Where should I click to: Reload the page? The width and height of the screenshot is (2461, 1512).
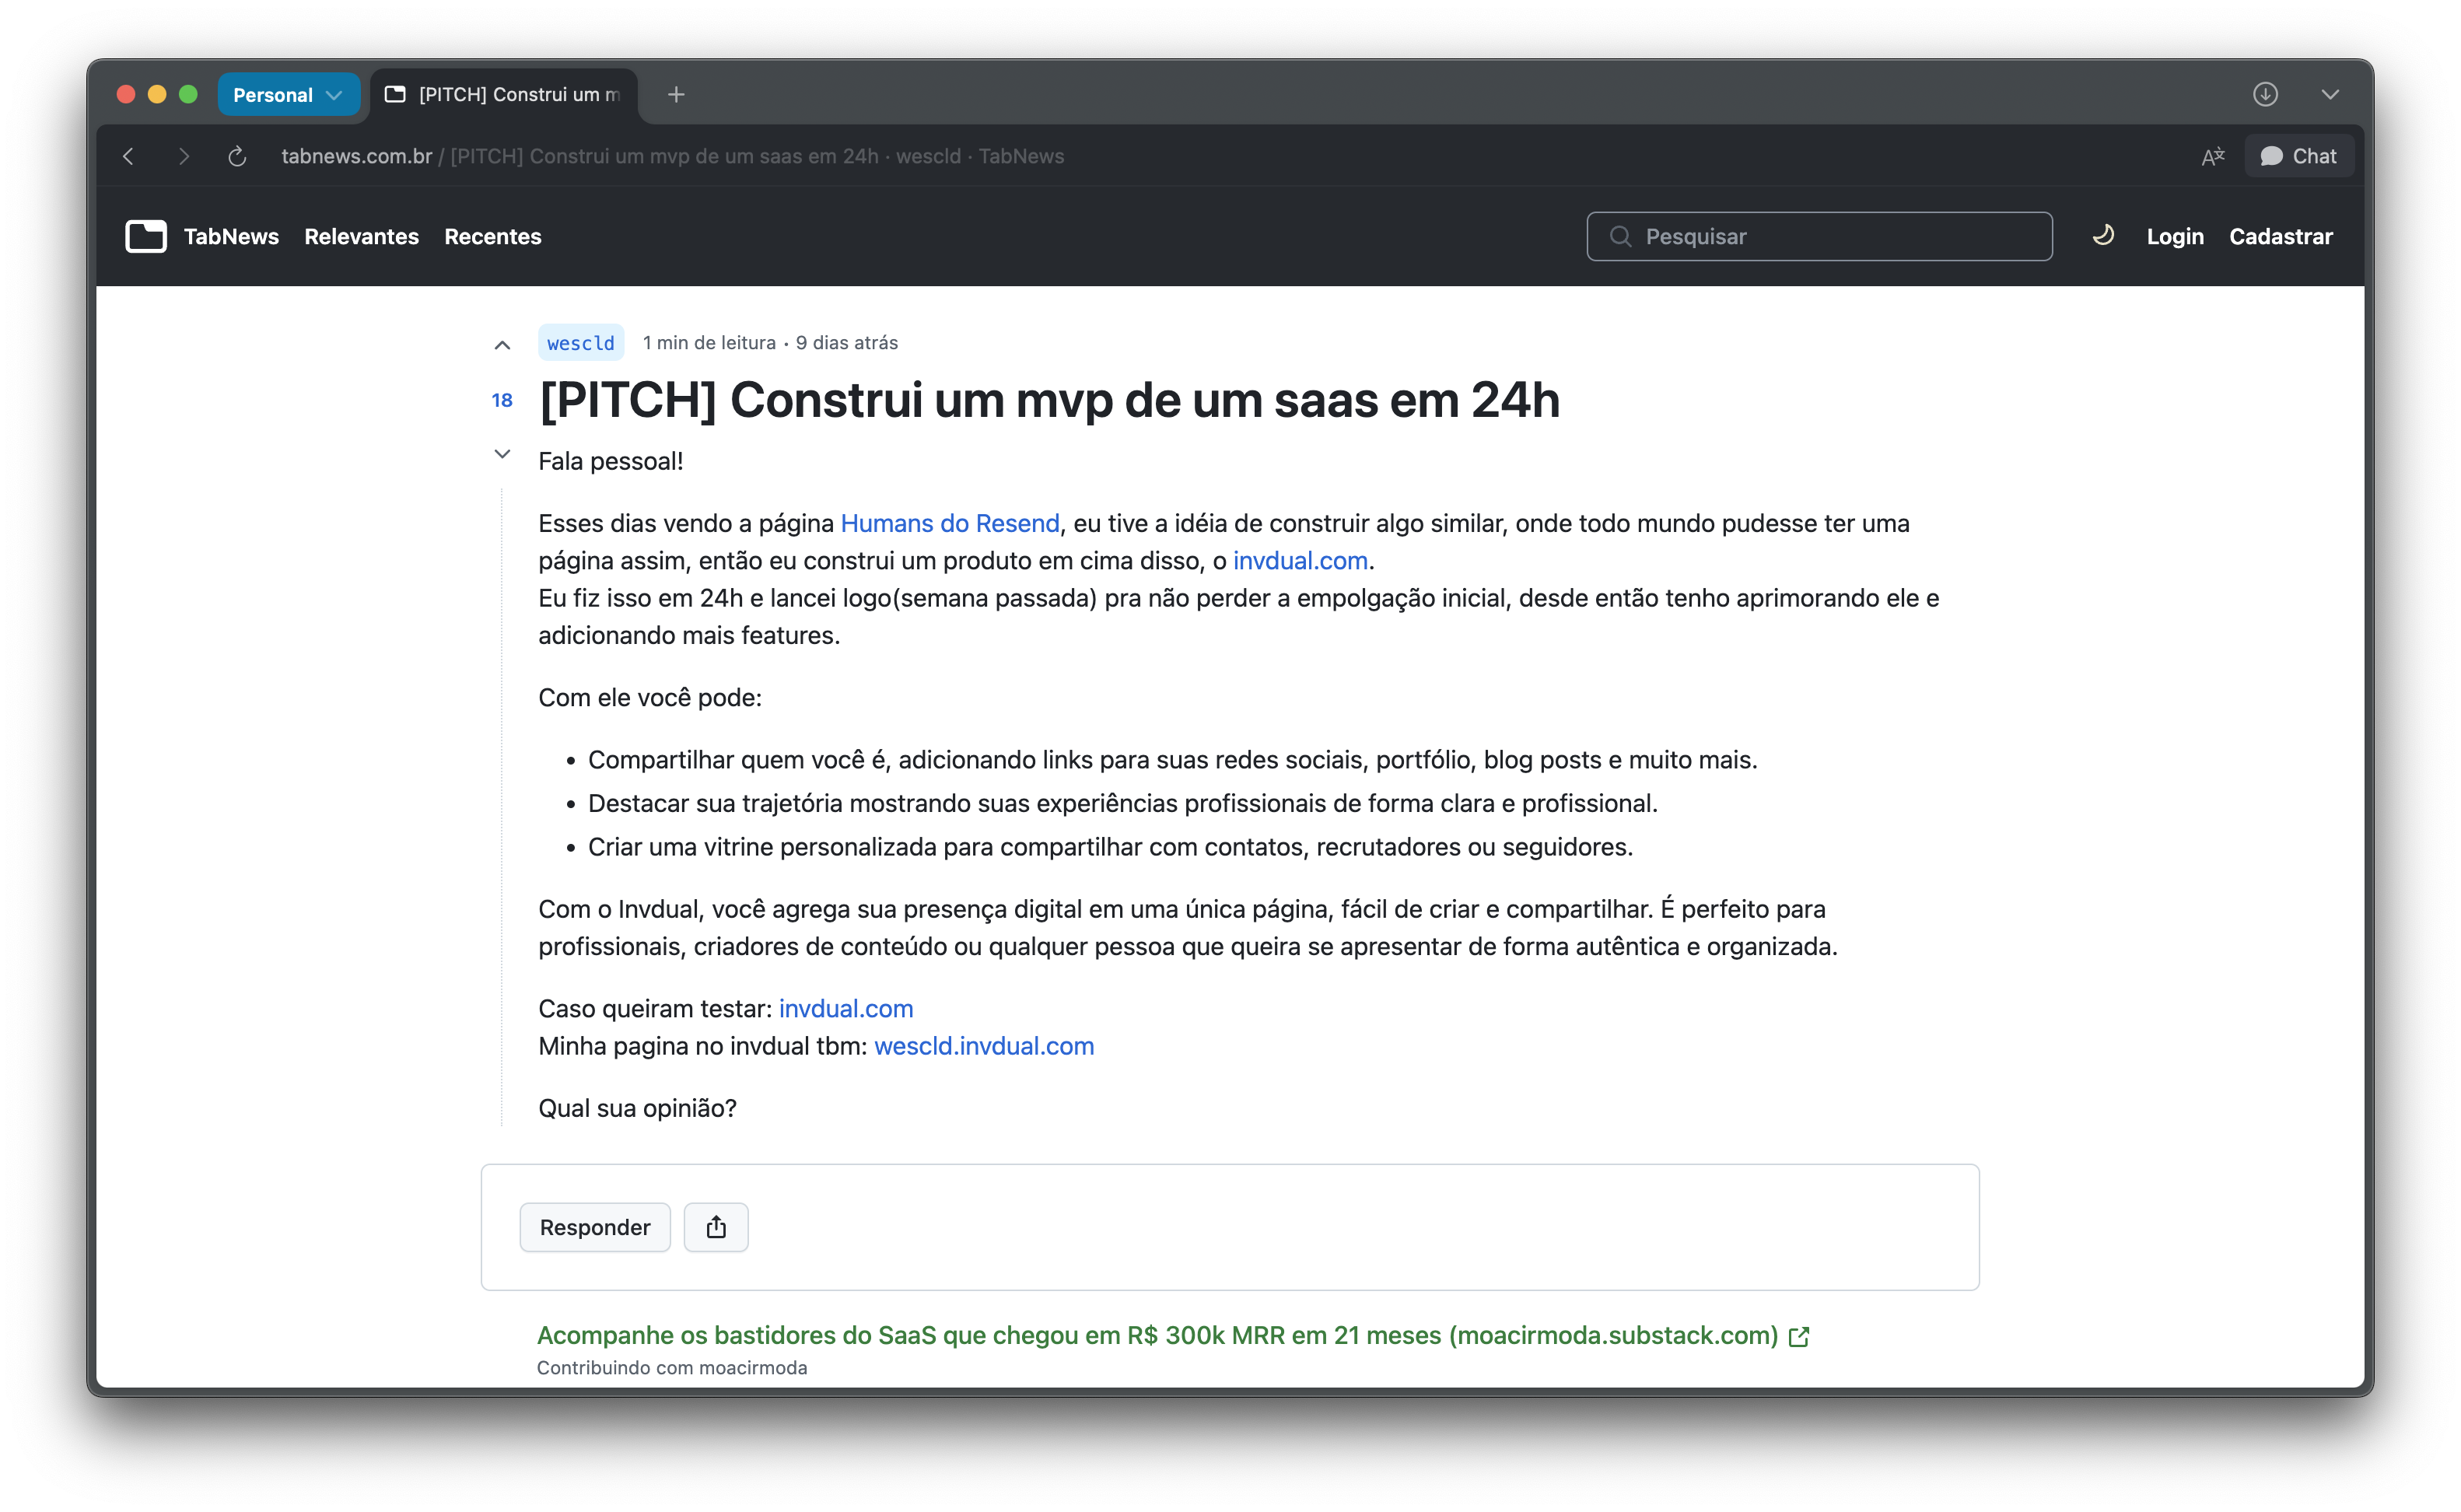[237, 156]
